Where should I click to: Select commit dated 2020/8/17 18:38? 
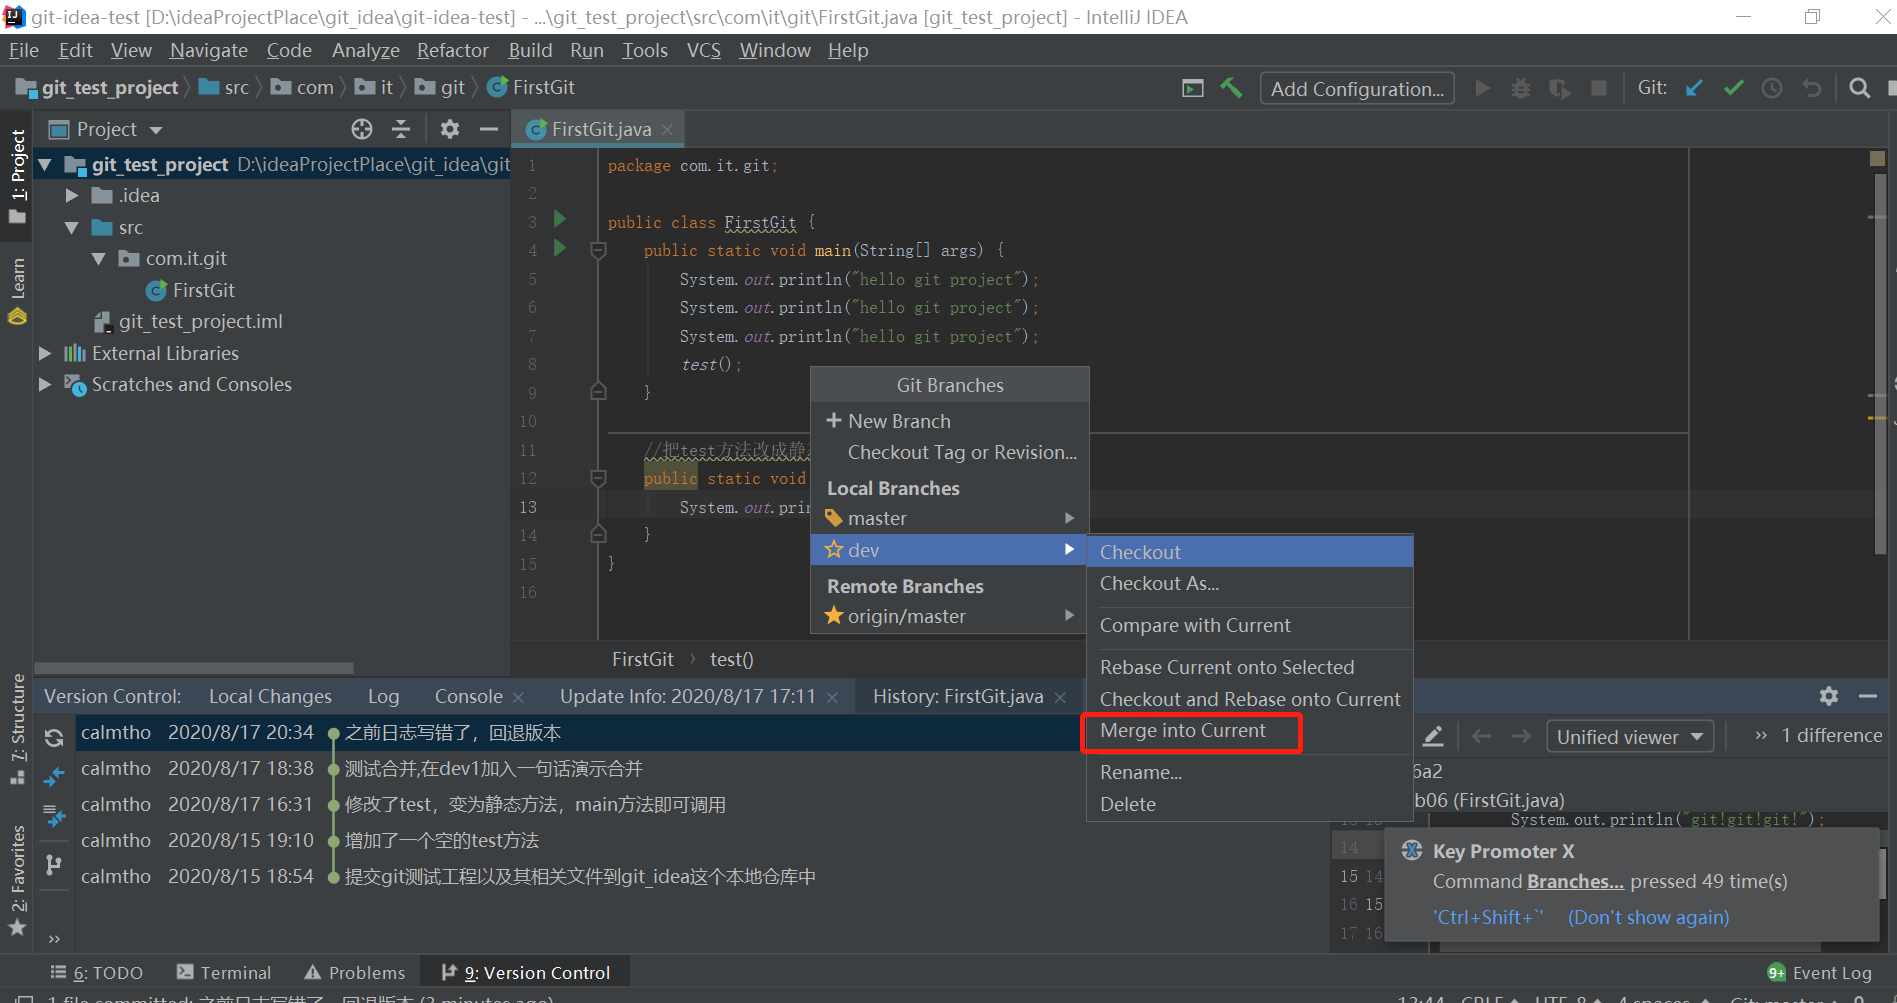(577, 769)
